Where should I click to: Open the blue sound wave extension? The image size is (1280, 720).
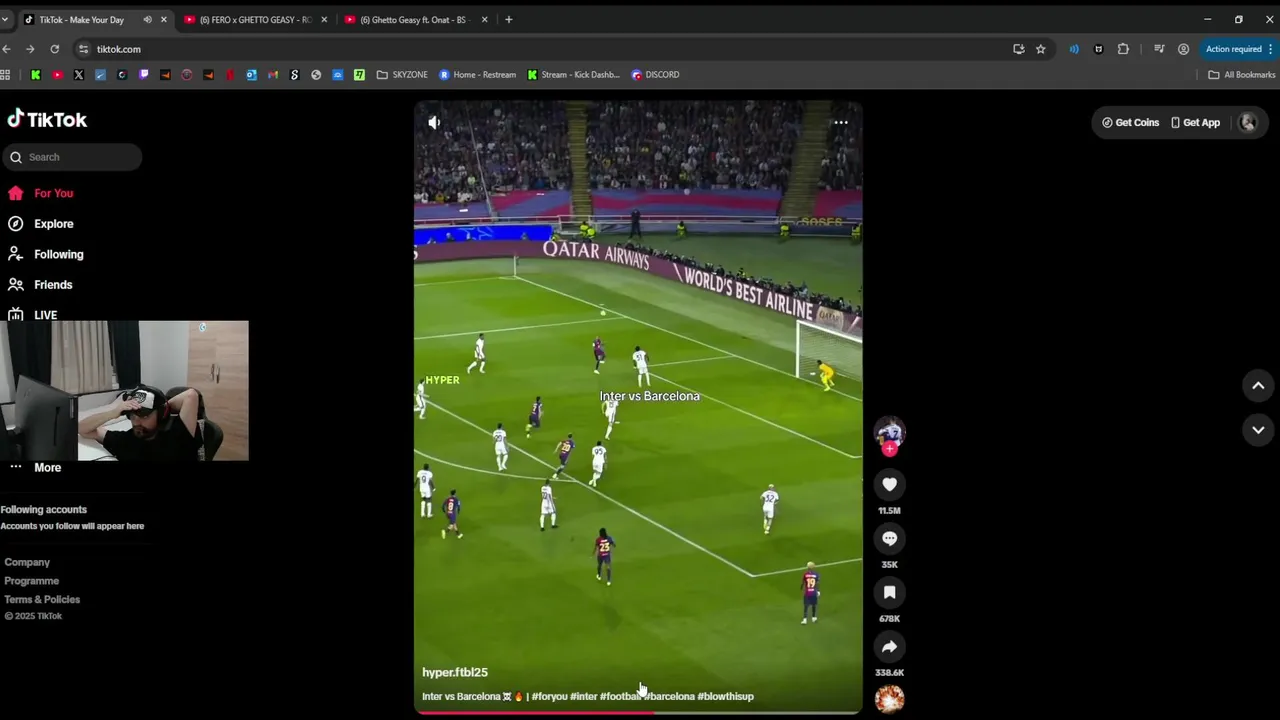coord(1074,49)
